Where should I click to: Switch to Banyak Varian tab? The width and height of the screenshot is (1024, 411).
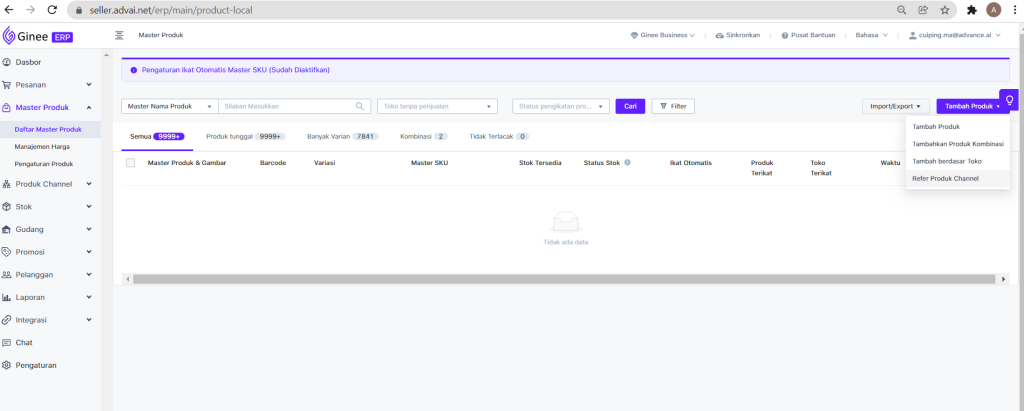342,136
